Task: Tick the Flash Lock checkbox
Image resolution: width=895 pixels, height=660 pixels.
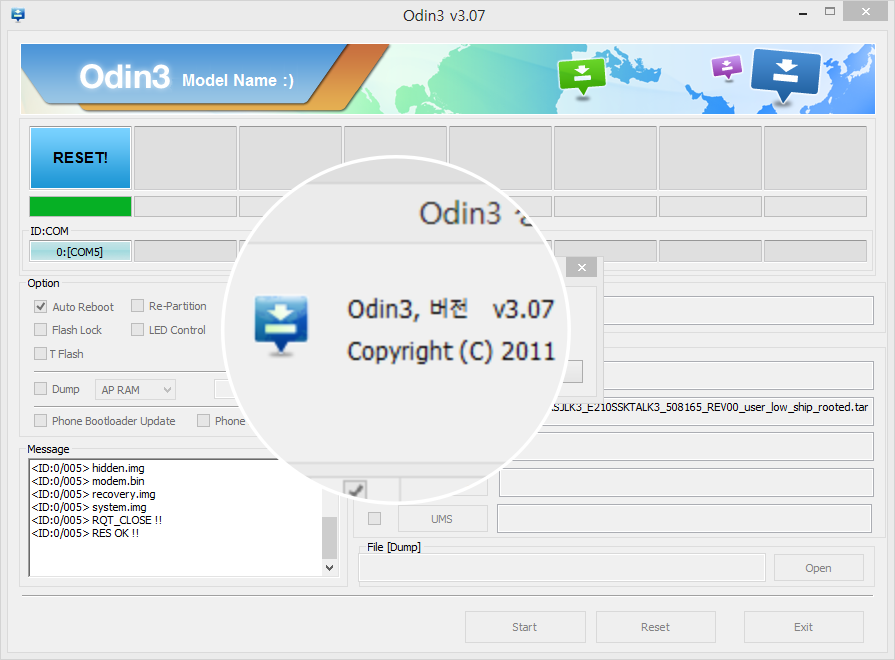Action: pos(41,330)
